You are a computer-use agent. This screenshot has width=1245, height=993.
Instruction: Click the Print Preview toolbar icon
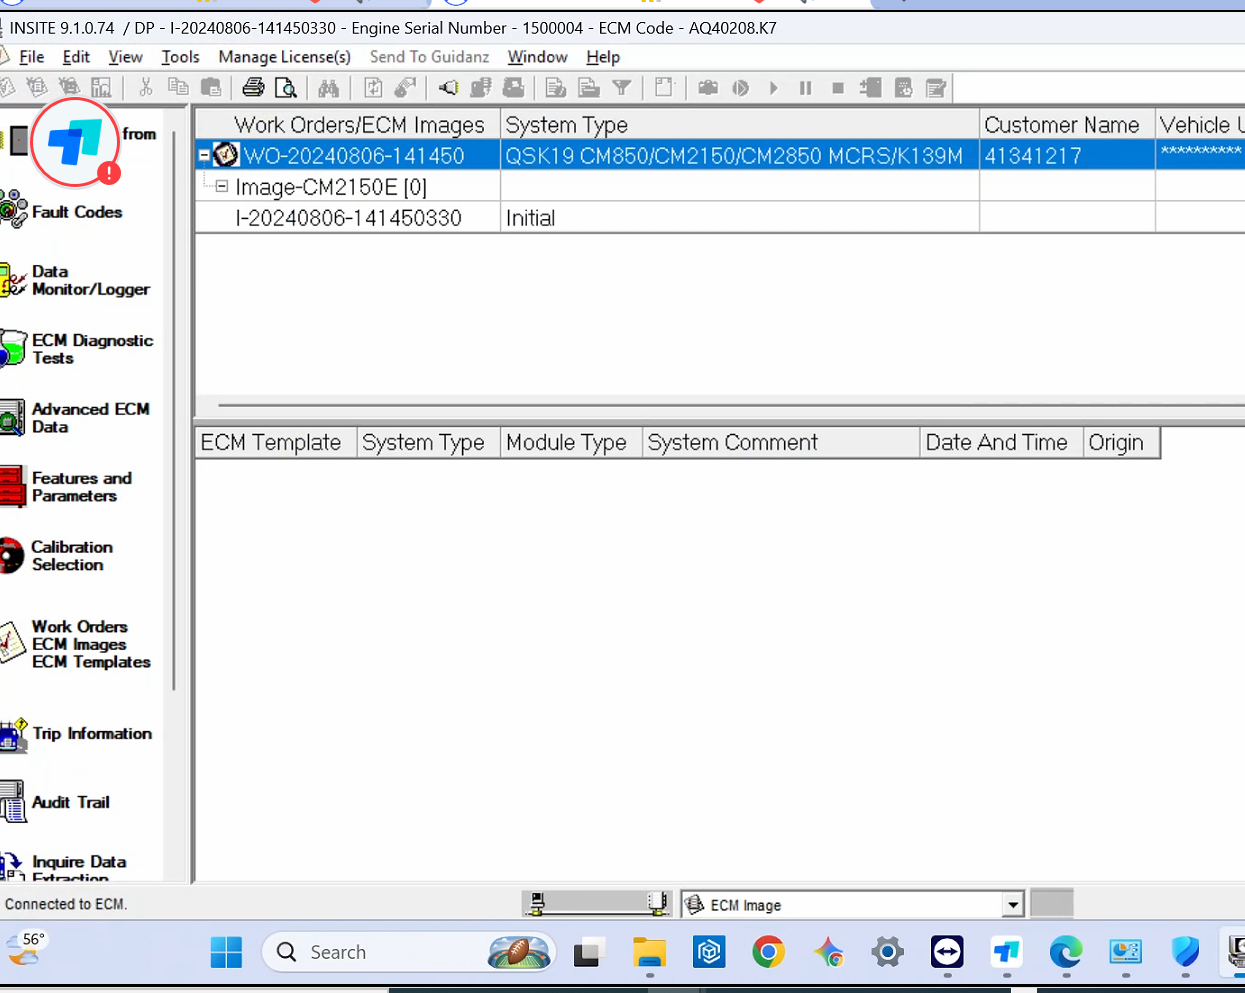coord(286,88)
